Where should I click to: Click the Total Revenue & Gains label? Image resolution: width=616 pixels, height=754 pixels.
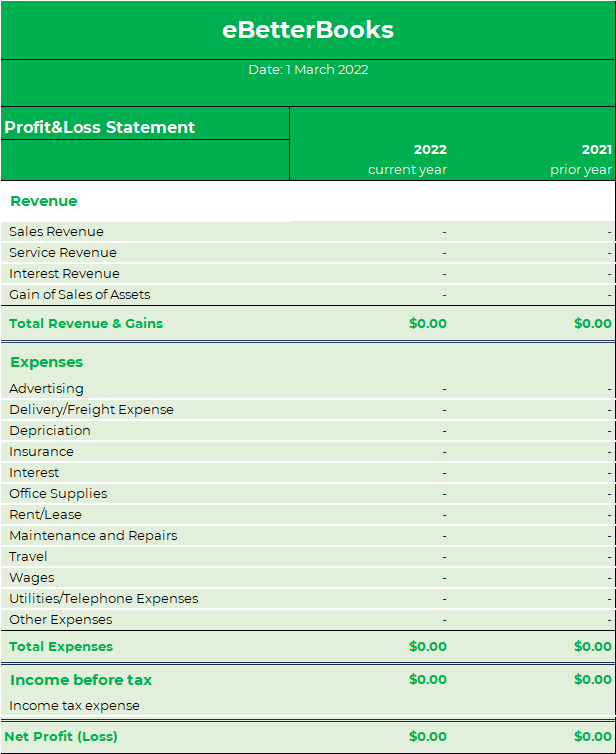[x=86, y=324]
